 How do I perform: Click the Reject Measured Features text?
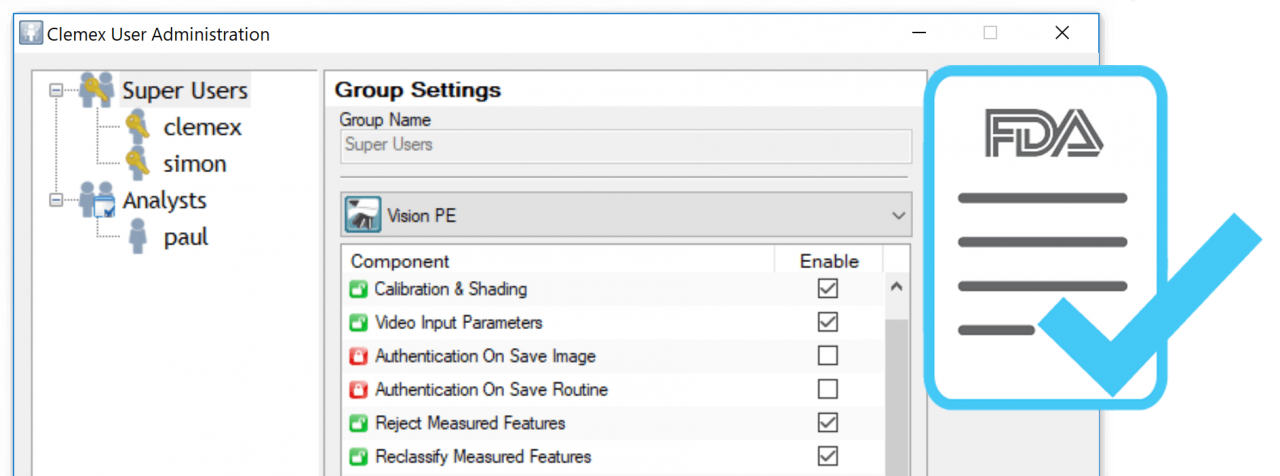pos(470,423)
